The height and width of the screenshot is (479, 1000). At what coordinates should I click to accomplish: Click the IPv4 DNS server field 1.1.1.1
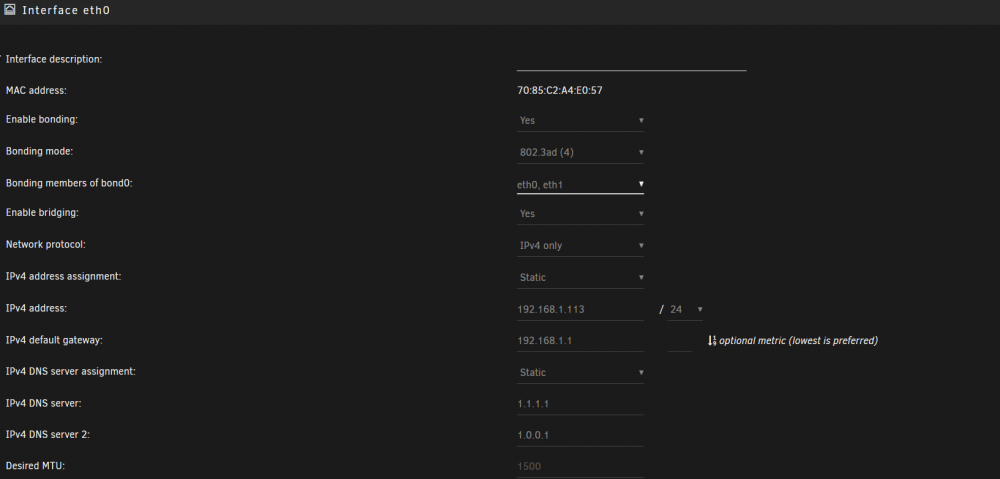(x=580, y=404)
